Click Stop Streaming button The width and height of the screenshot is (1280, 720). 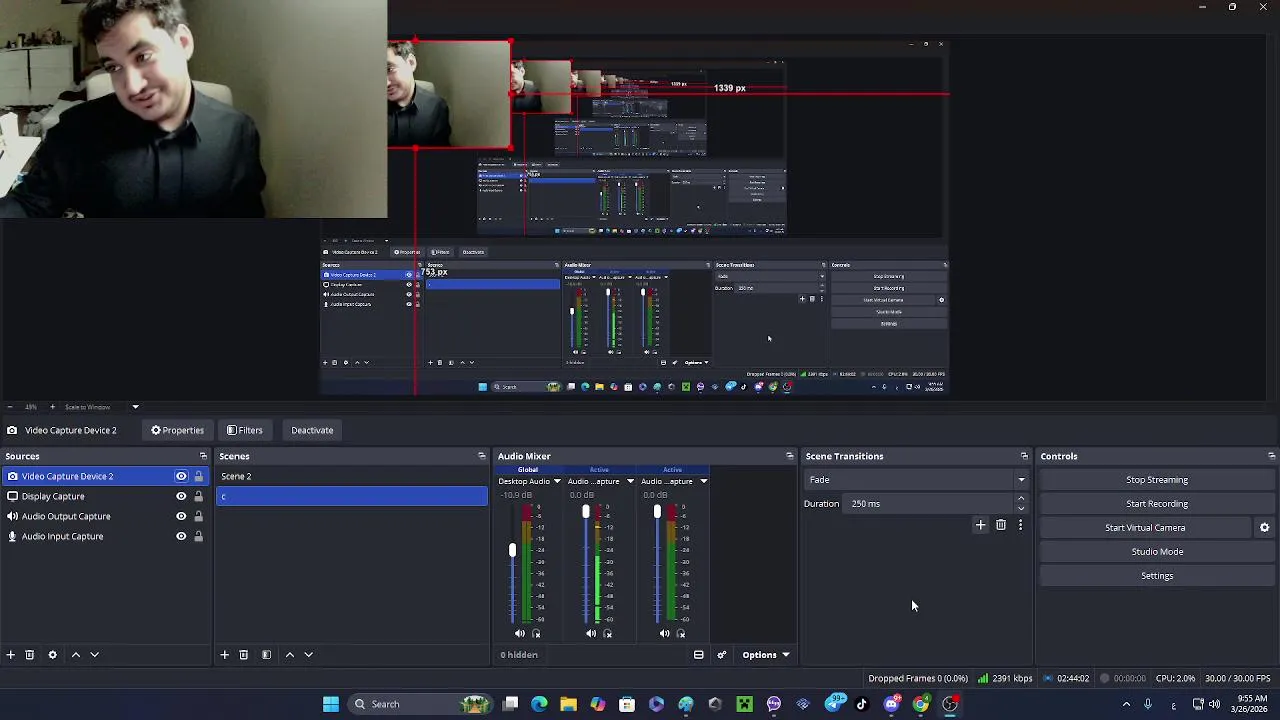tap(1157, 480)
